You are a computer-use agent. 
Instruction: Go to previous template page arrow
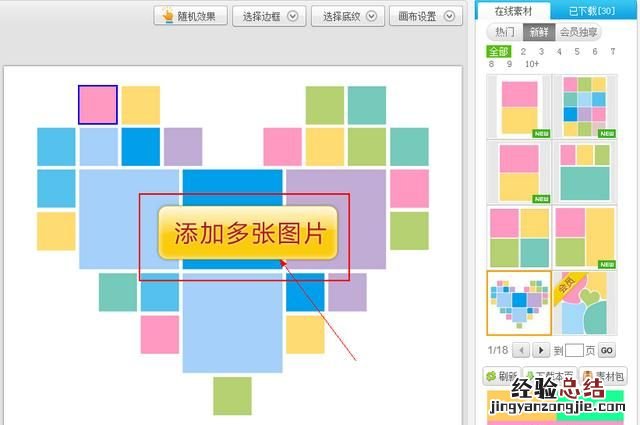click(521, 350)
